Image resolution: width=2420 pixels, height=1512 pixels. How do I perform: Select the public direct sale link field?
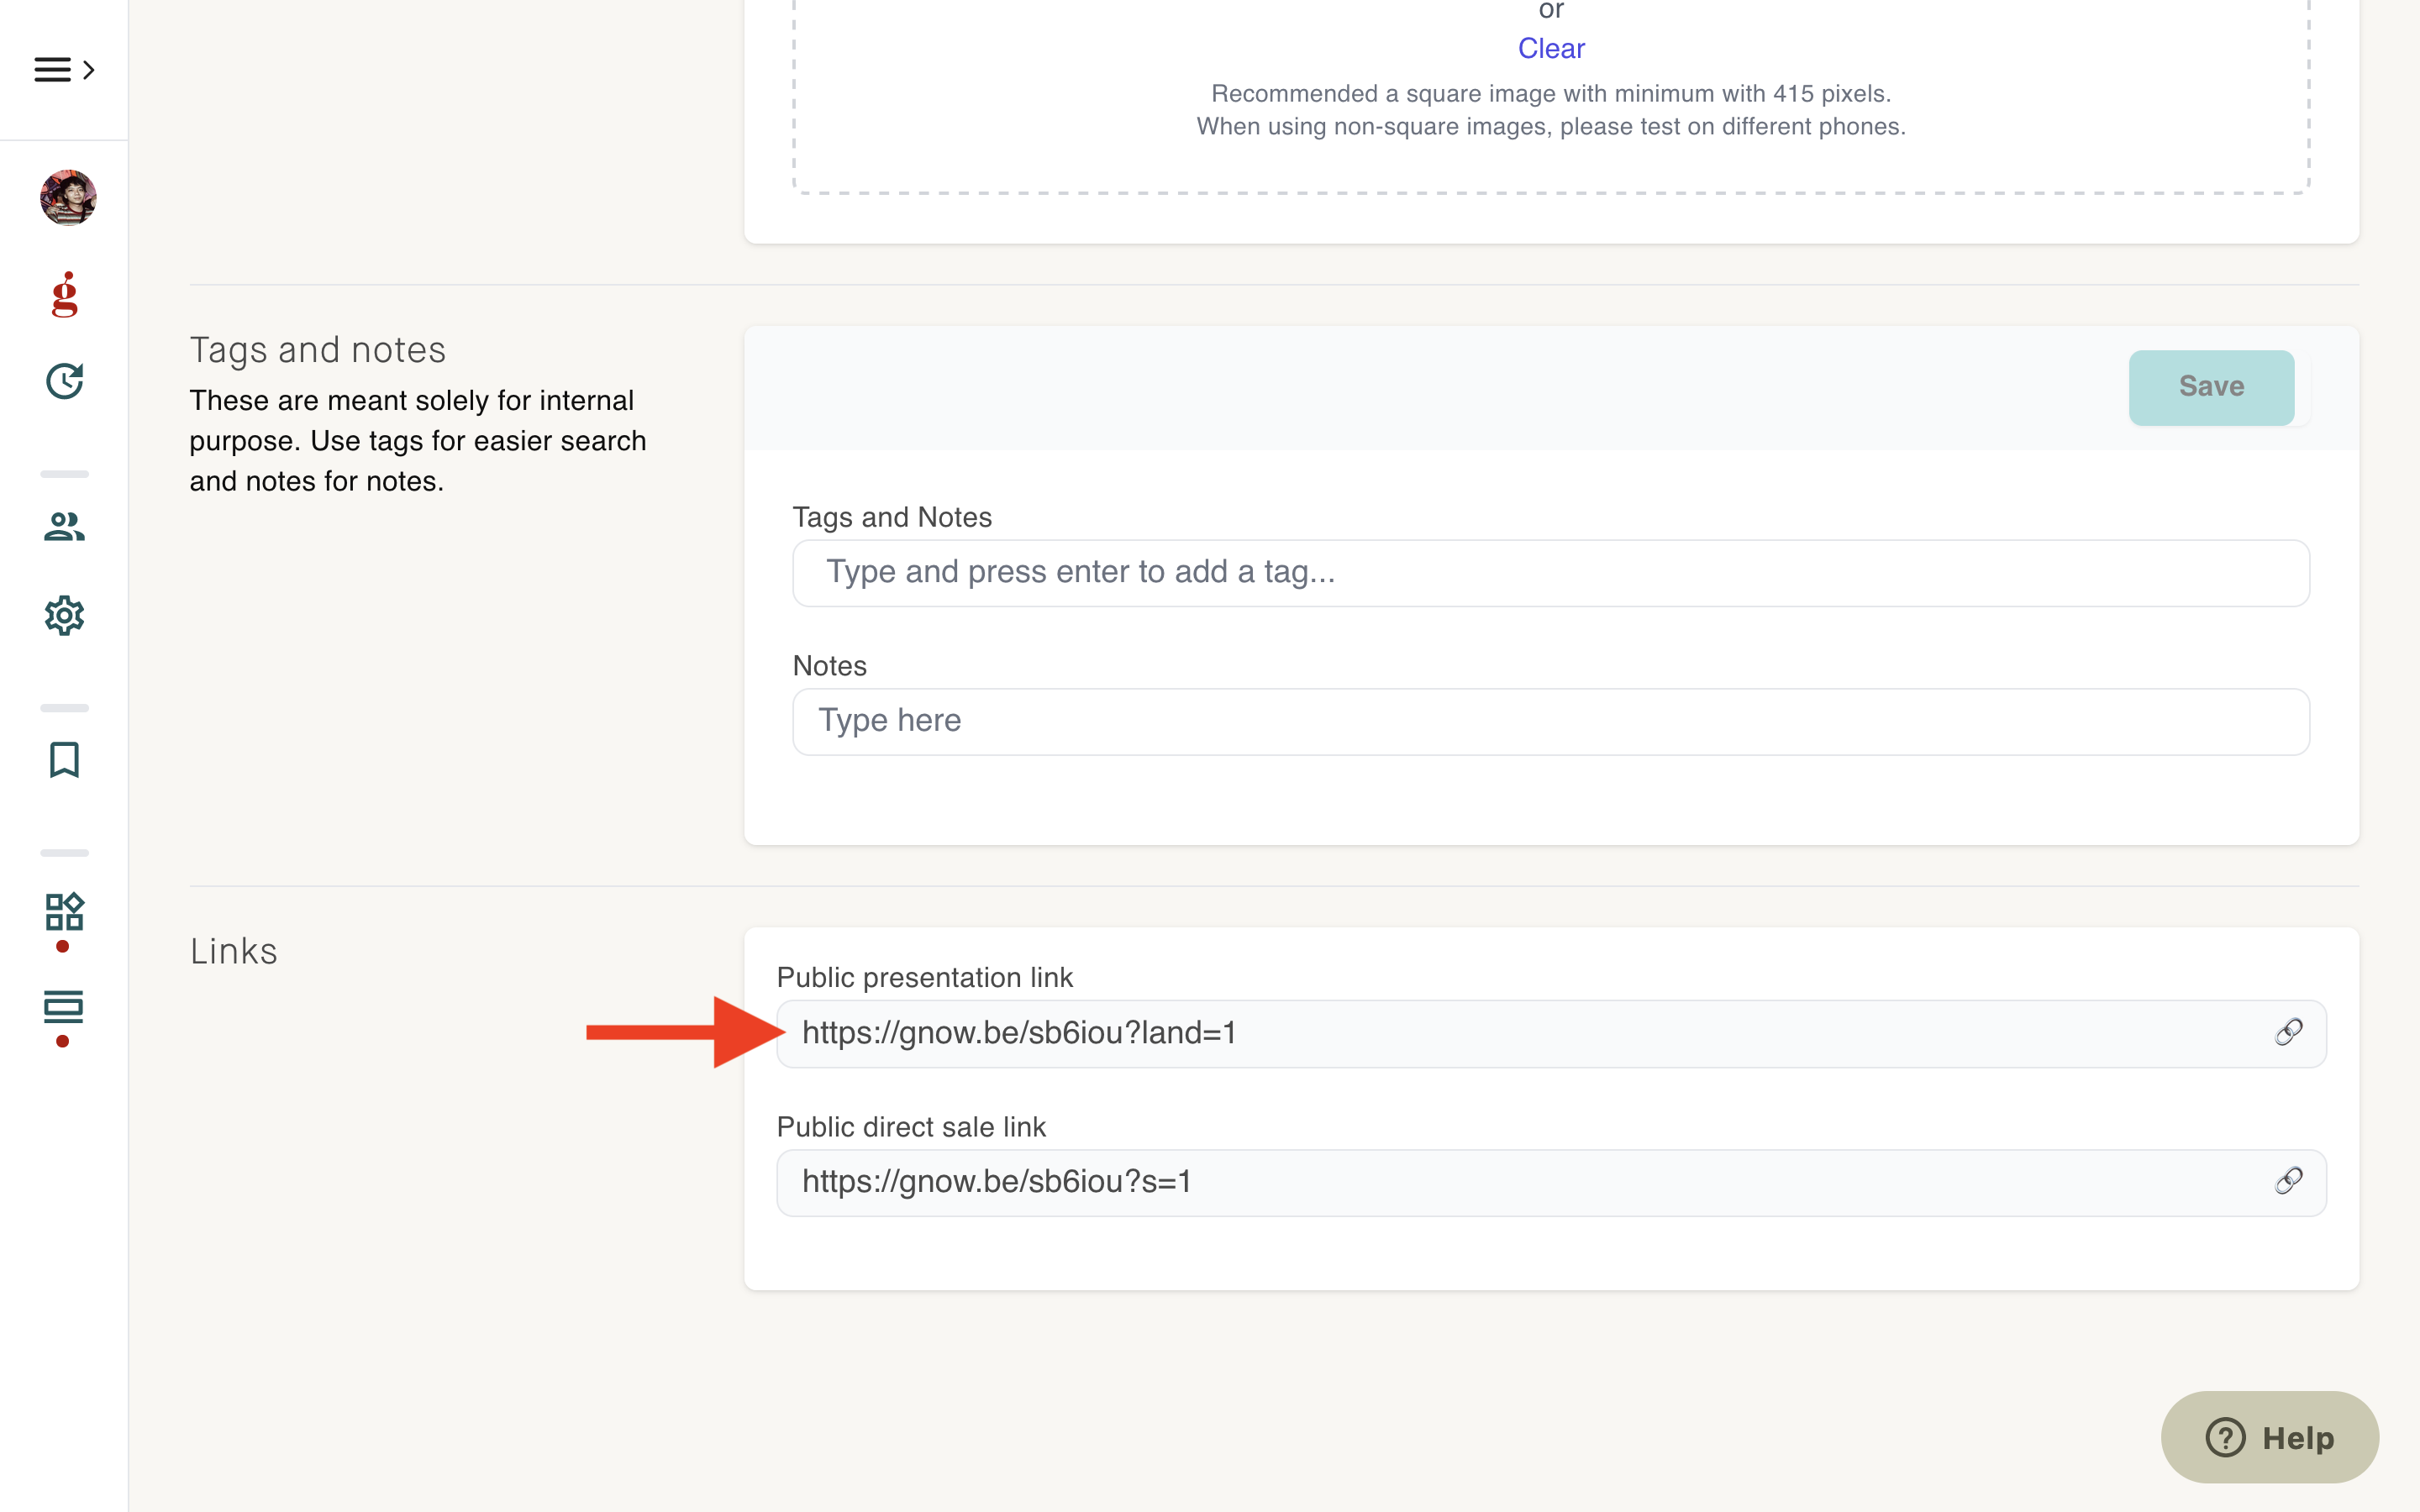(1551, 1182)
